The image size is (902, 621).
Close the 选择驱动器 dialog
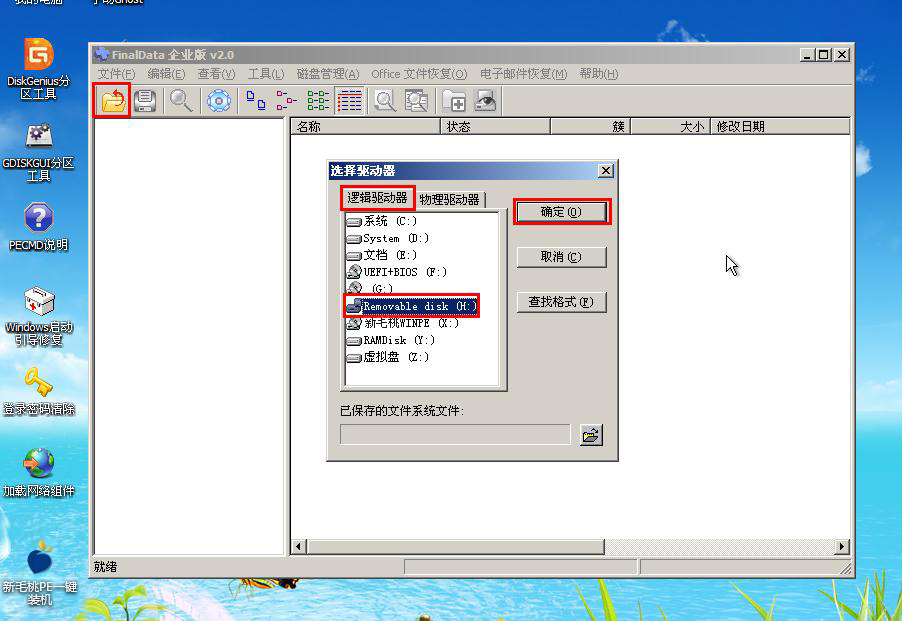point(606,171)
